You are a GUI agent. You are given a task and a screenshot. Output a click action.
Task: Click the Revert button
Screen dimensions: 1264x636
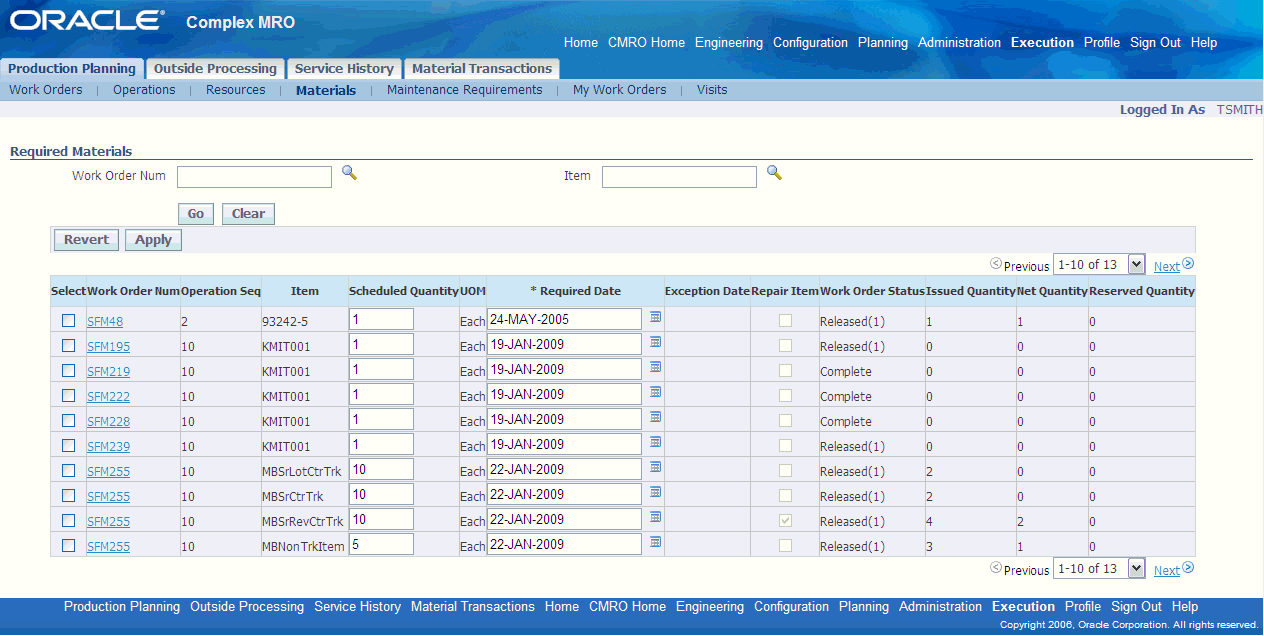coord(86,240)
